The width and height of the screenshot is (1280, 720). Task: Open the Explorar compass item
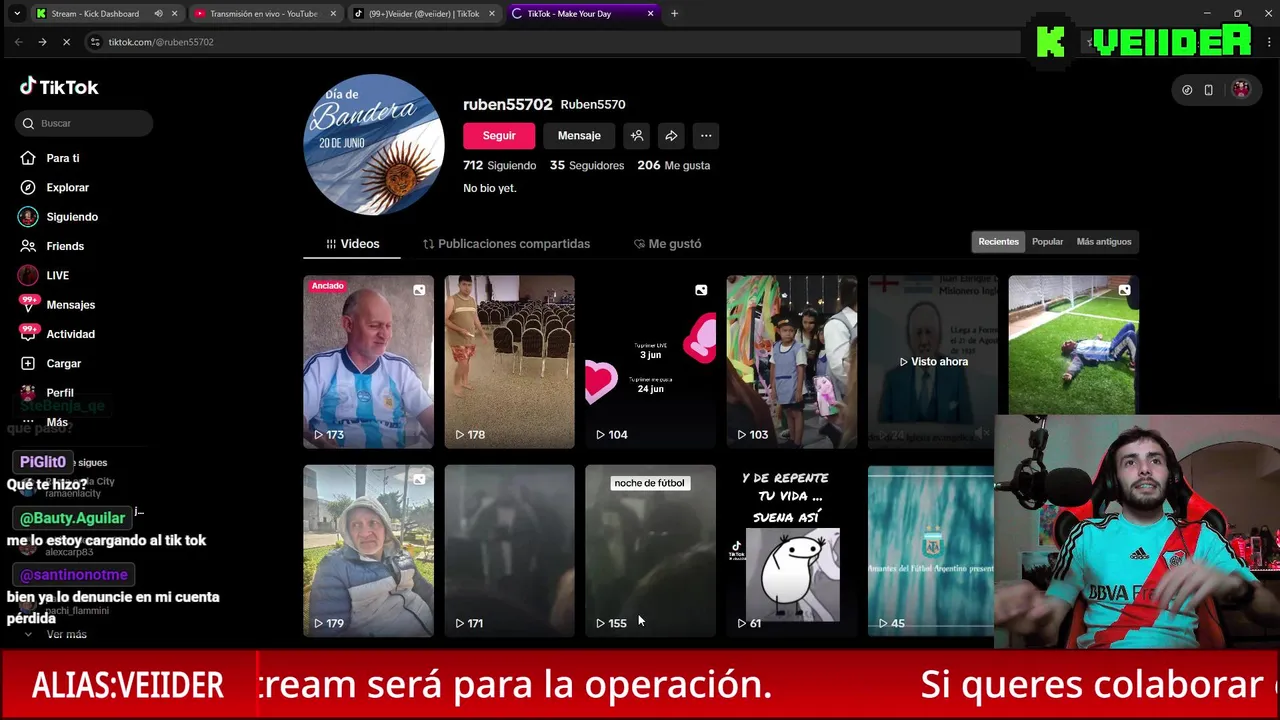[55, 187]
